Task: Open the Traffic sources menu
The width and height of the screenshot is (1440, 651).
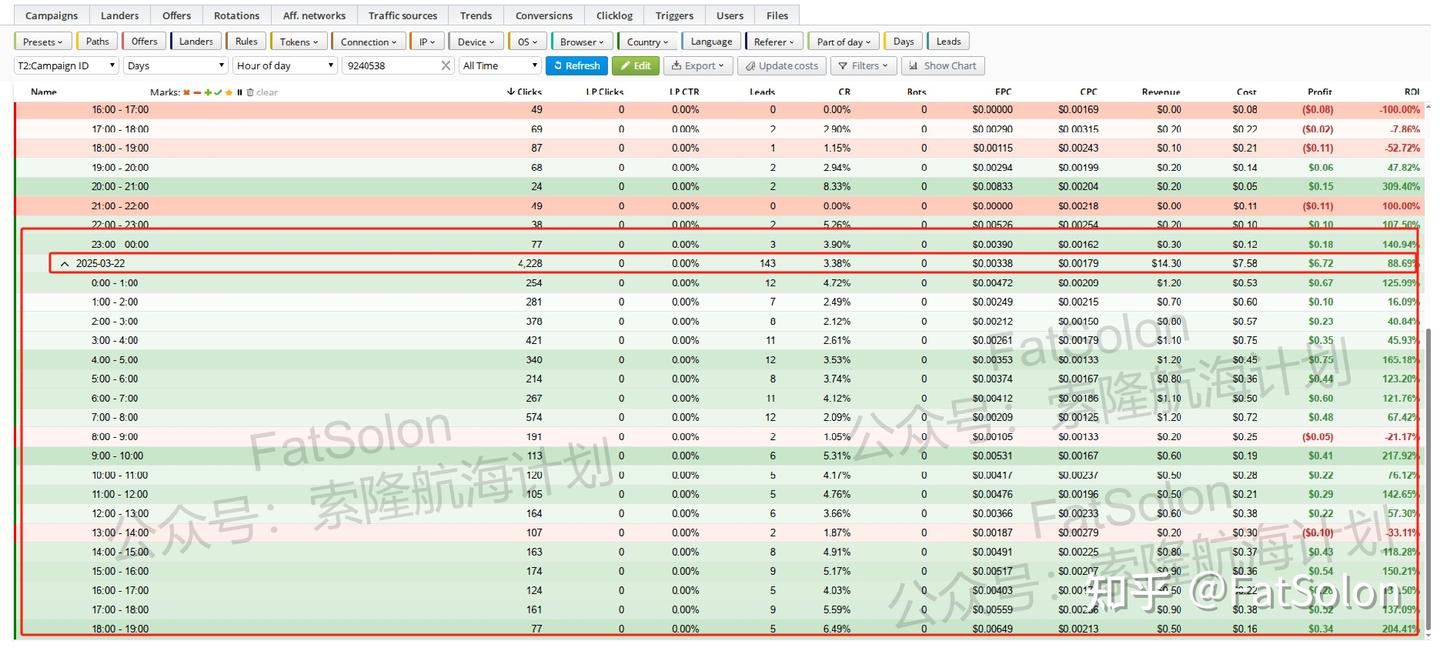Action: click(x=402, y=15)
